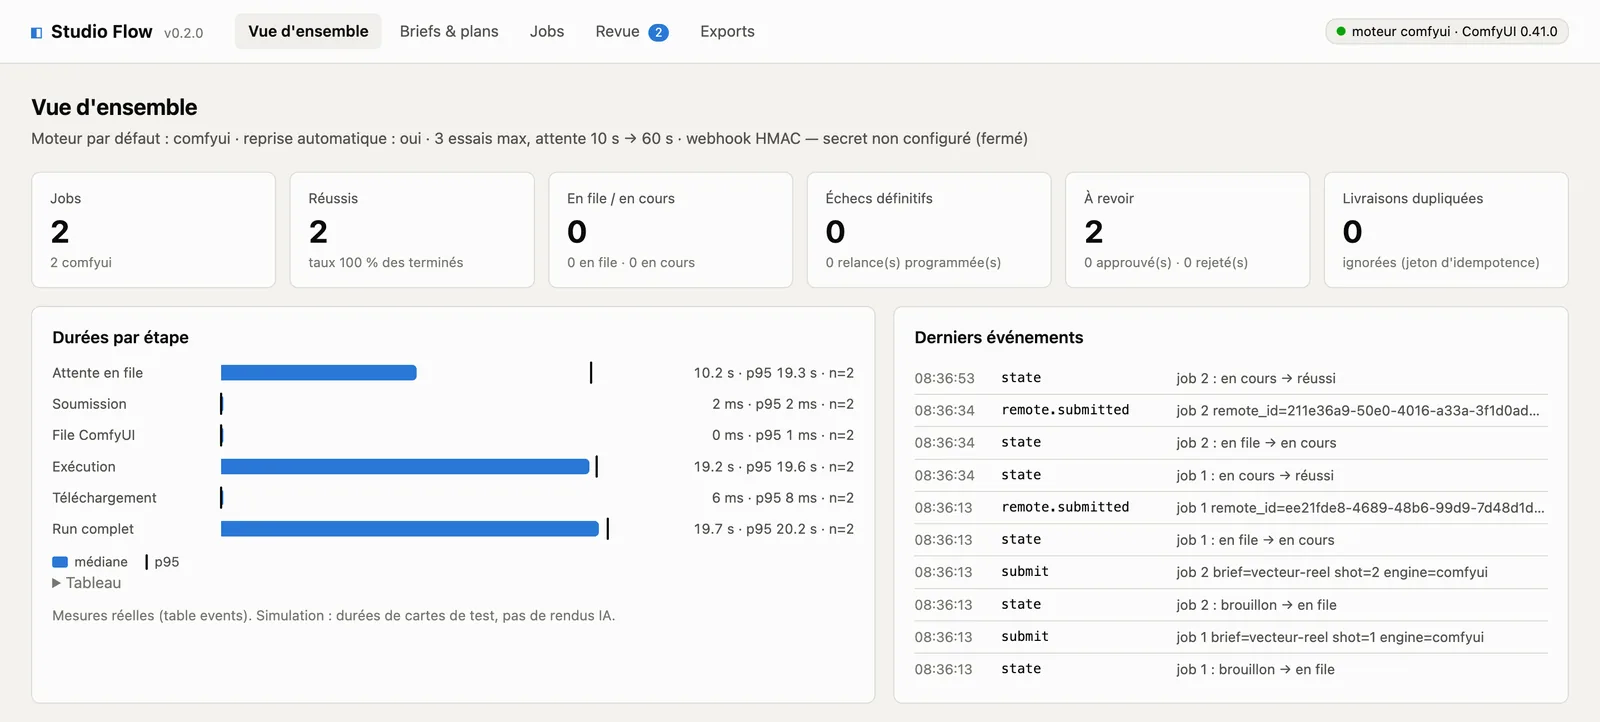Expand the Tableau disclosure triangle

coord(56,583)
